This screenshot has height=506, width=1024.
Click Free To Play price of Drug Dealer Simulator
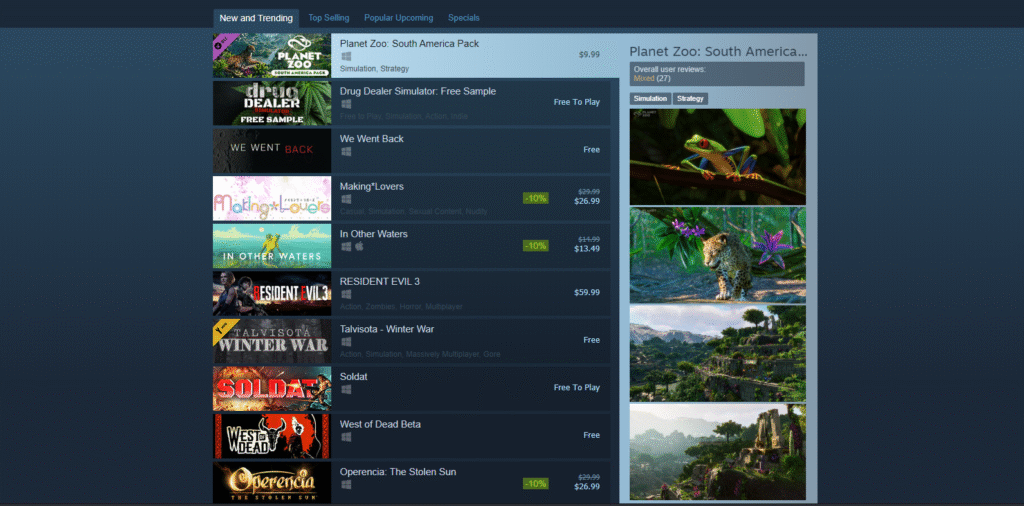(x=577, y=102)
